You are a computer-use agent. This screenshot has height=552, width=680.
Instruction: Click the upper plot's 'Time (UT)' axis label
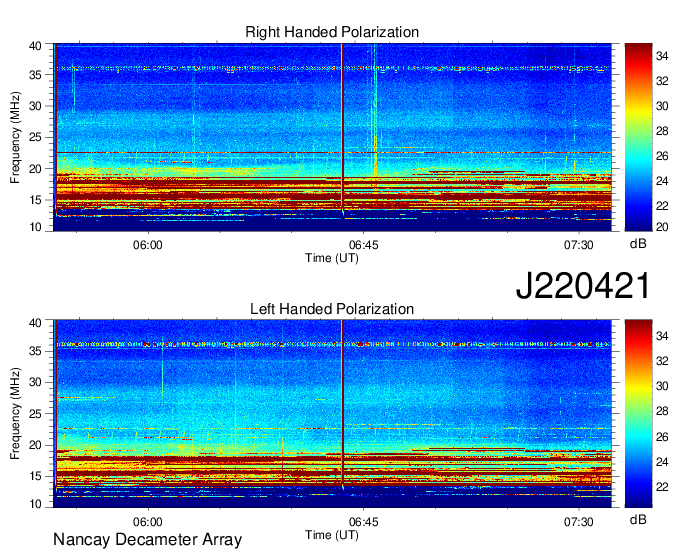(332, 258)
